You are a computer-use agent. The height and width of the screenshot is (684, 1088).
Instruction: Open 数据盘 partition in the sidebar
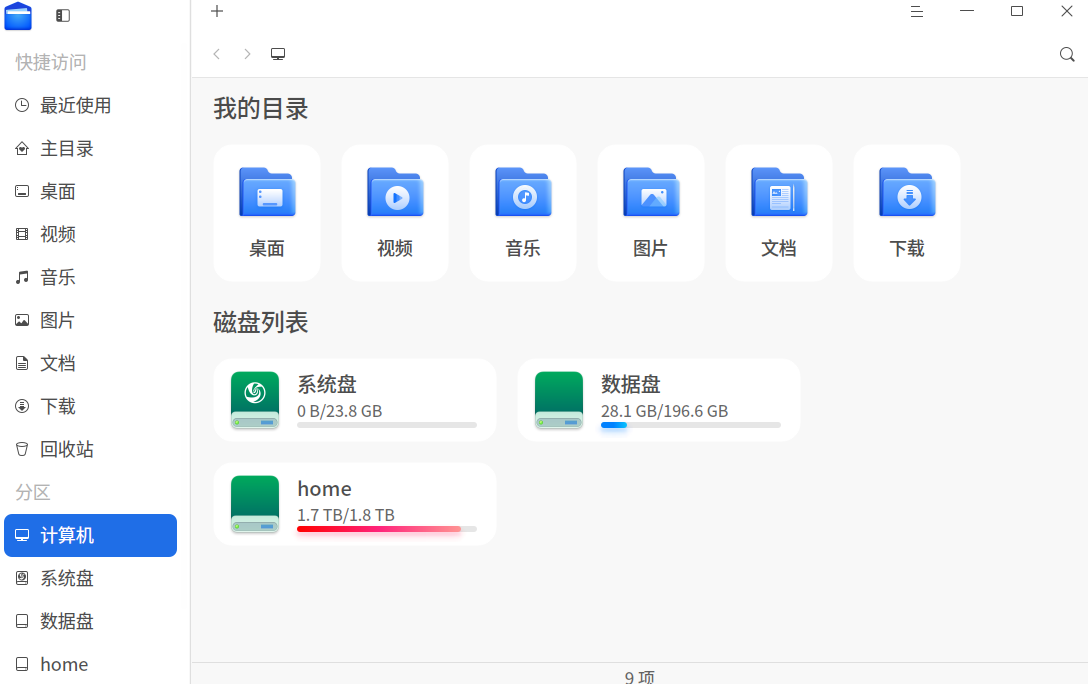coord(90,622)
